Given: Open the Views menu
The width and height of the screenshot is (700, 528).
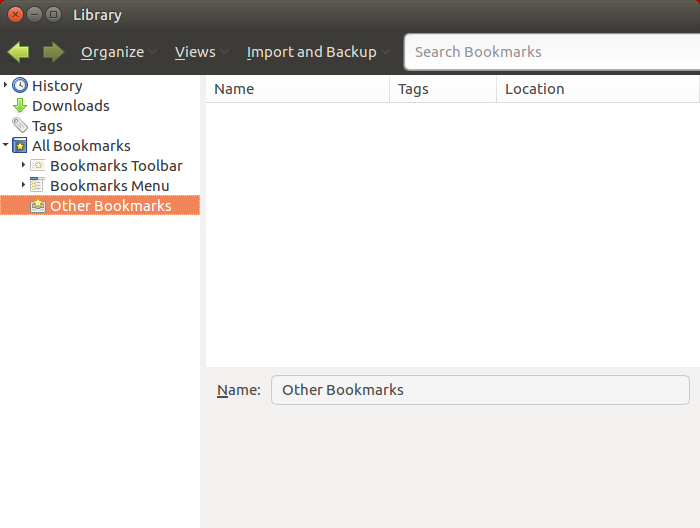Looking at the screenshot, I should [201, 52].
